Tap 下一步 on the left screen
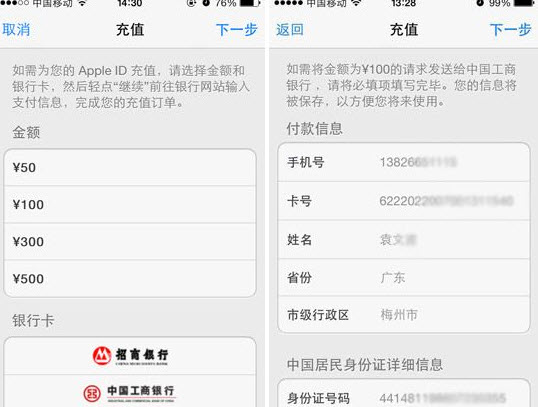 [x=237, y=30]
